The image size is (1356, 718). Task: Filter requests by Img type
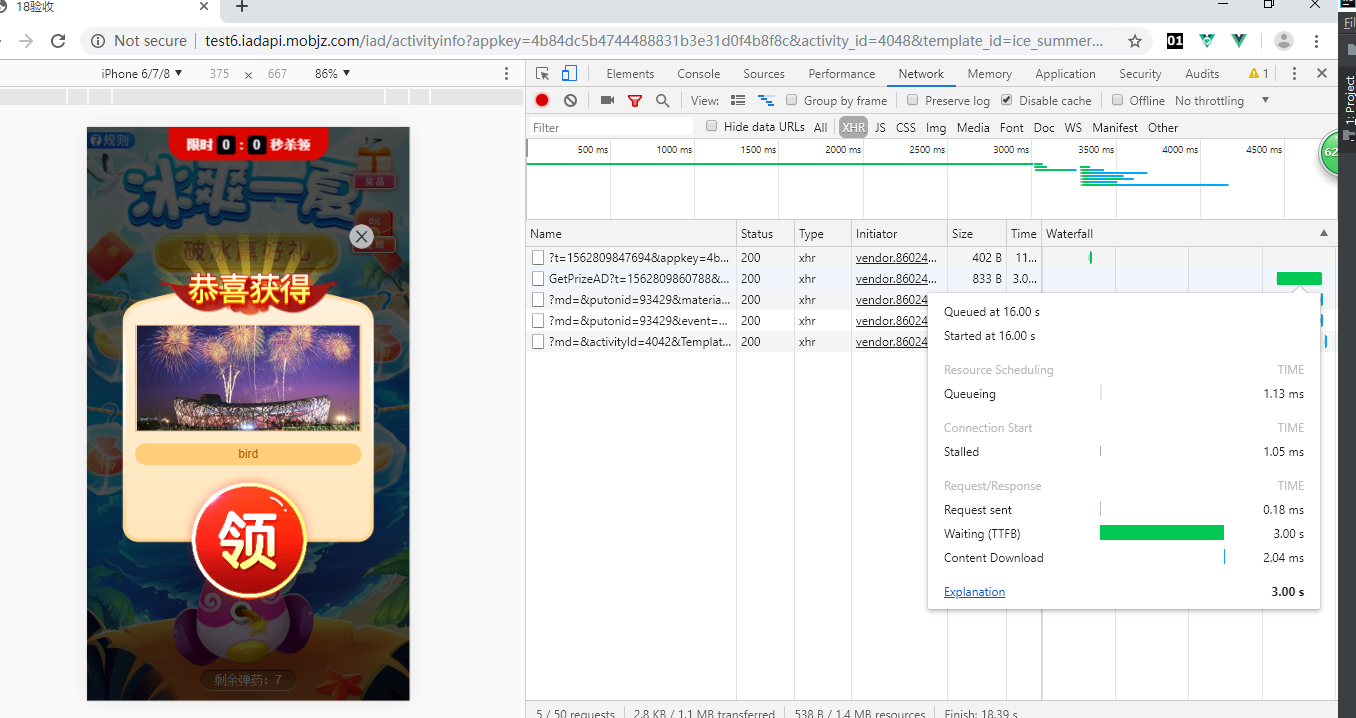(x=936, y=128)
